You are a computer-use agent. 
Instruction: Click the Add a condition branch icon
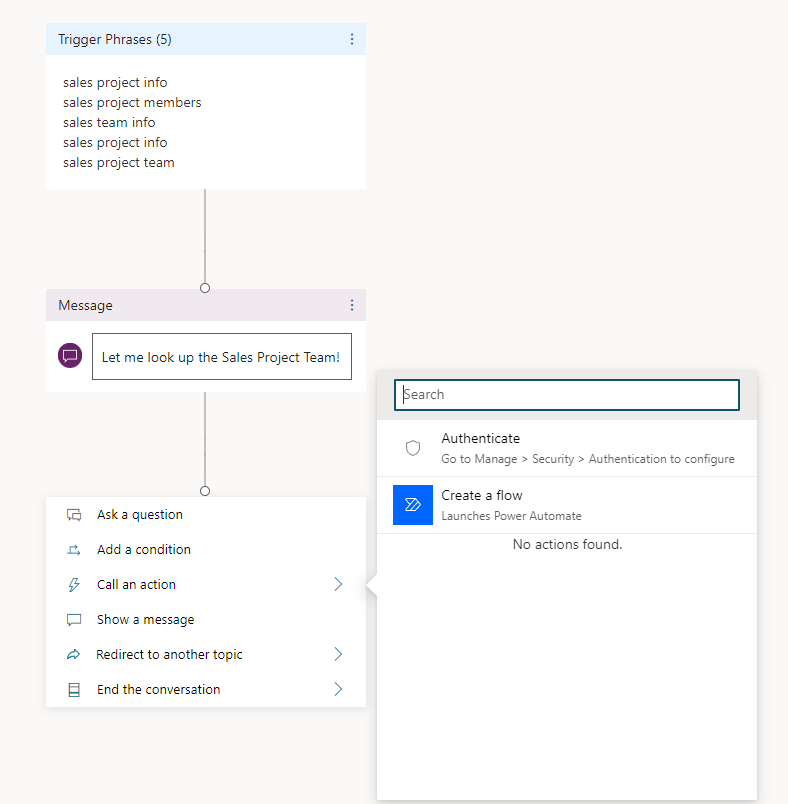pyautogui.click(x=74, y=549)
